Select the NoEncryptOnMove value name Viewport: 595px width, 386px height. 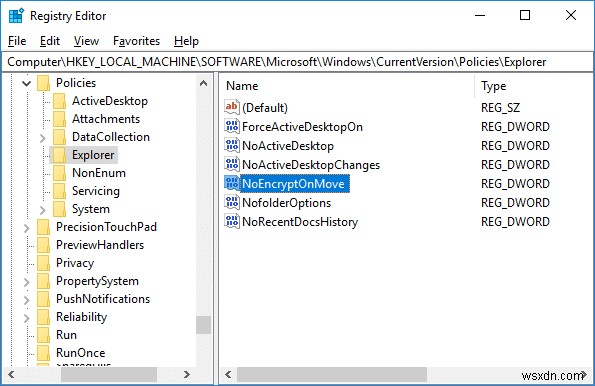[293, 184]
